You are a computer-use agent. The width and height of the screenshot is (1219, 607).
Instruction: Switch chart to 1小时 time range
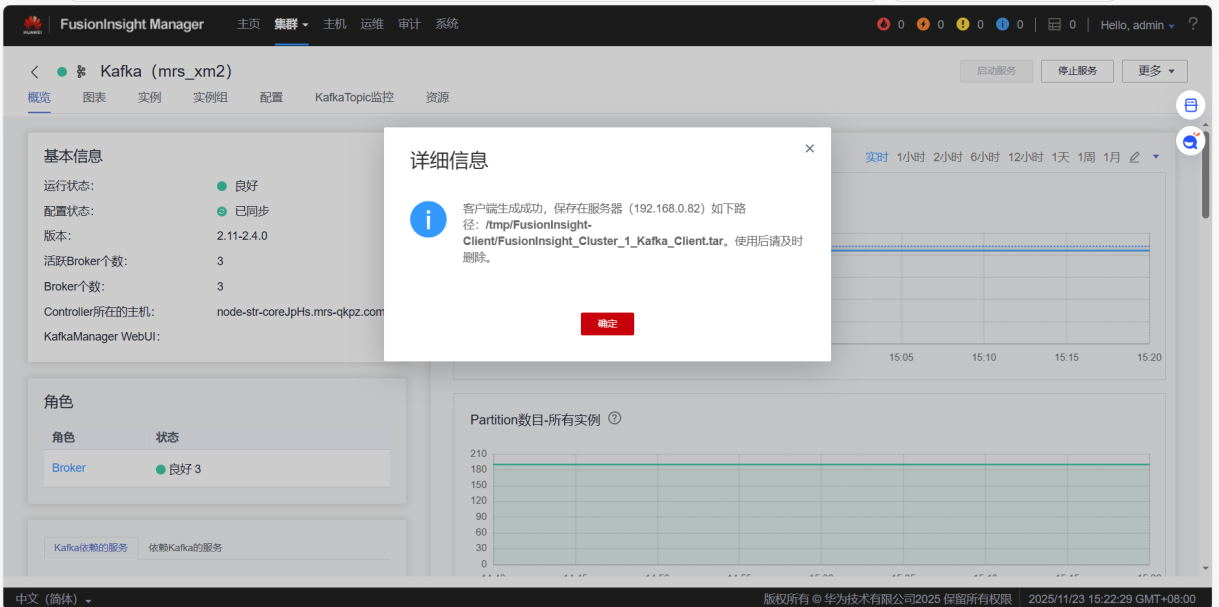(910, 157)
